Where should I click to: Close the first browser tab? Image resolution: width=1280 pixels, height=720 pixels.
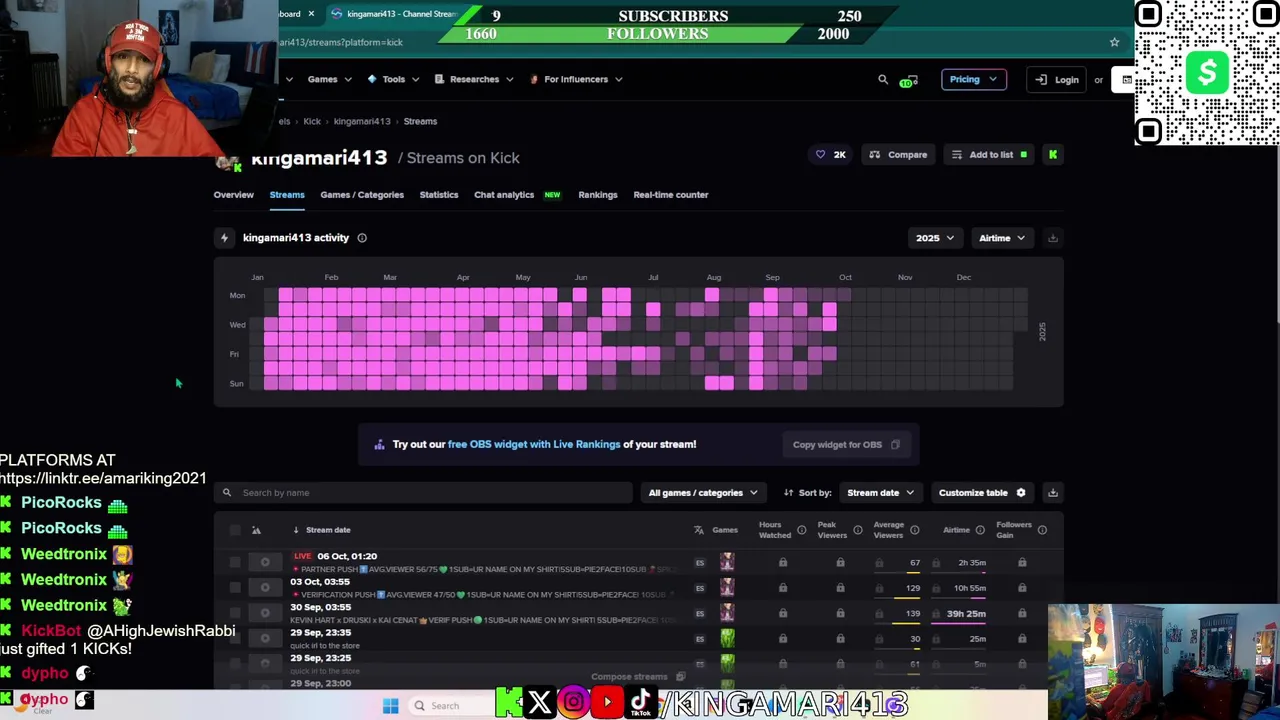311,14
